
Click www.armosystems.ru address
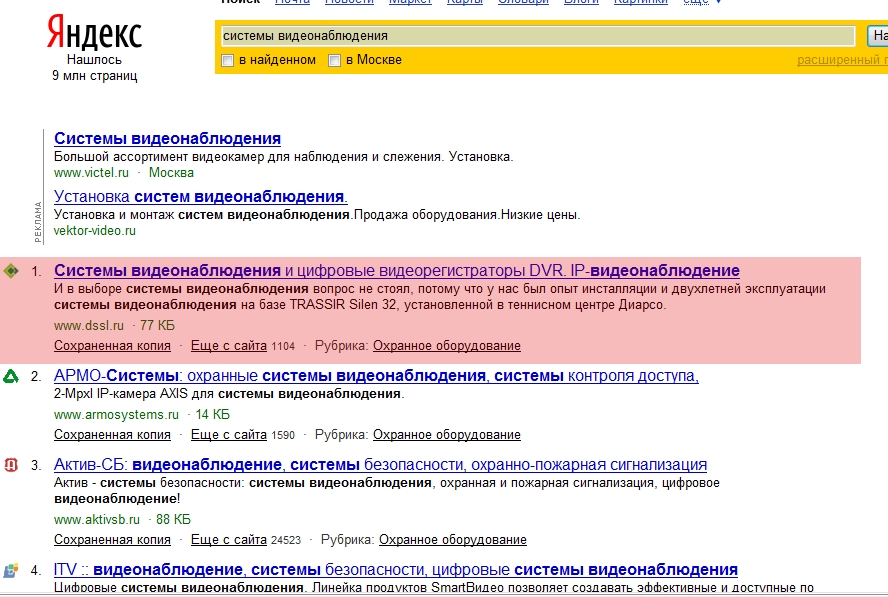coord(116,415)
